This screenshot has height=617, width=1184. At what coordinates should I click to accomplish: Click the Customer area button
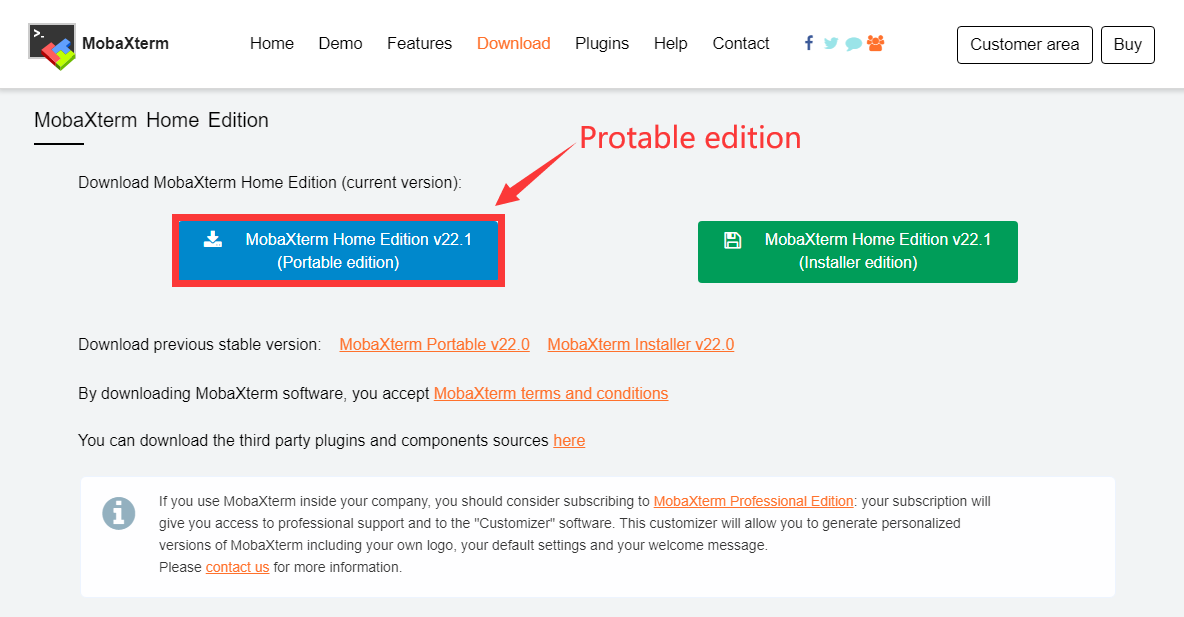click(x=1024, y=45)
